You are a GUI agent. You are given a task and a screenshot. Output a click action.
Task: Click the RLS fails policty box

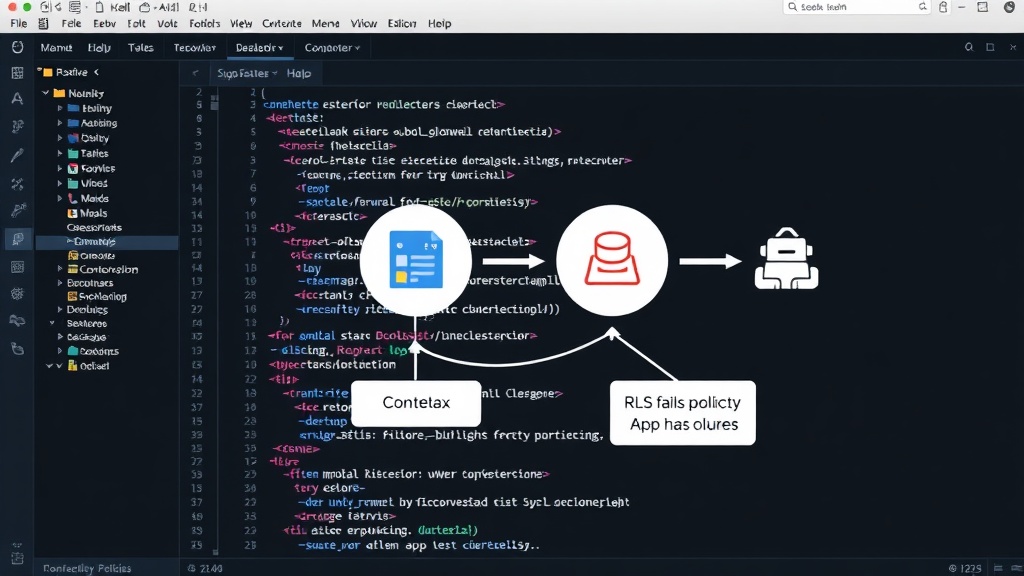(x=682, y=413)
